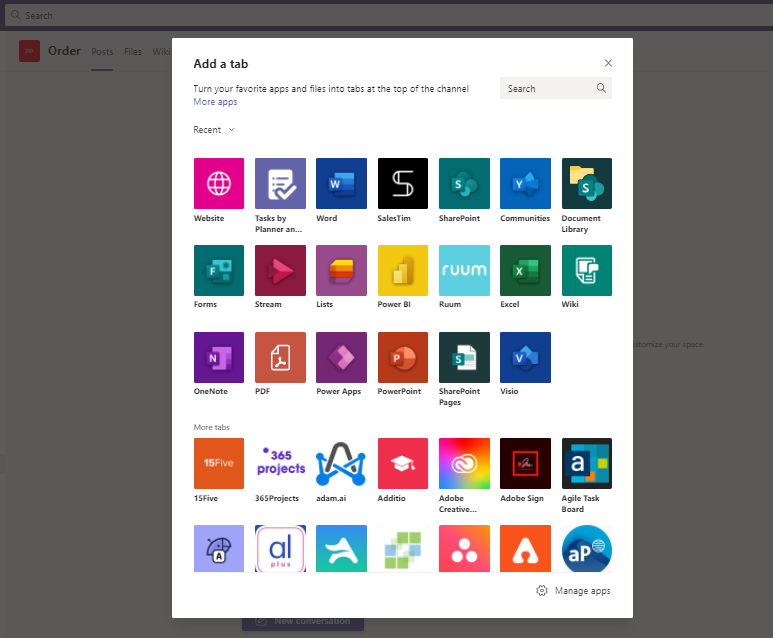Image resolution: width=773 pixels, height=638 pixels.
Task: Add a Stream tab
Action: coord(280,270)
